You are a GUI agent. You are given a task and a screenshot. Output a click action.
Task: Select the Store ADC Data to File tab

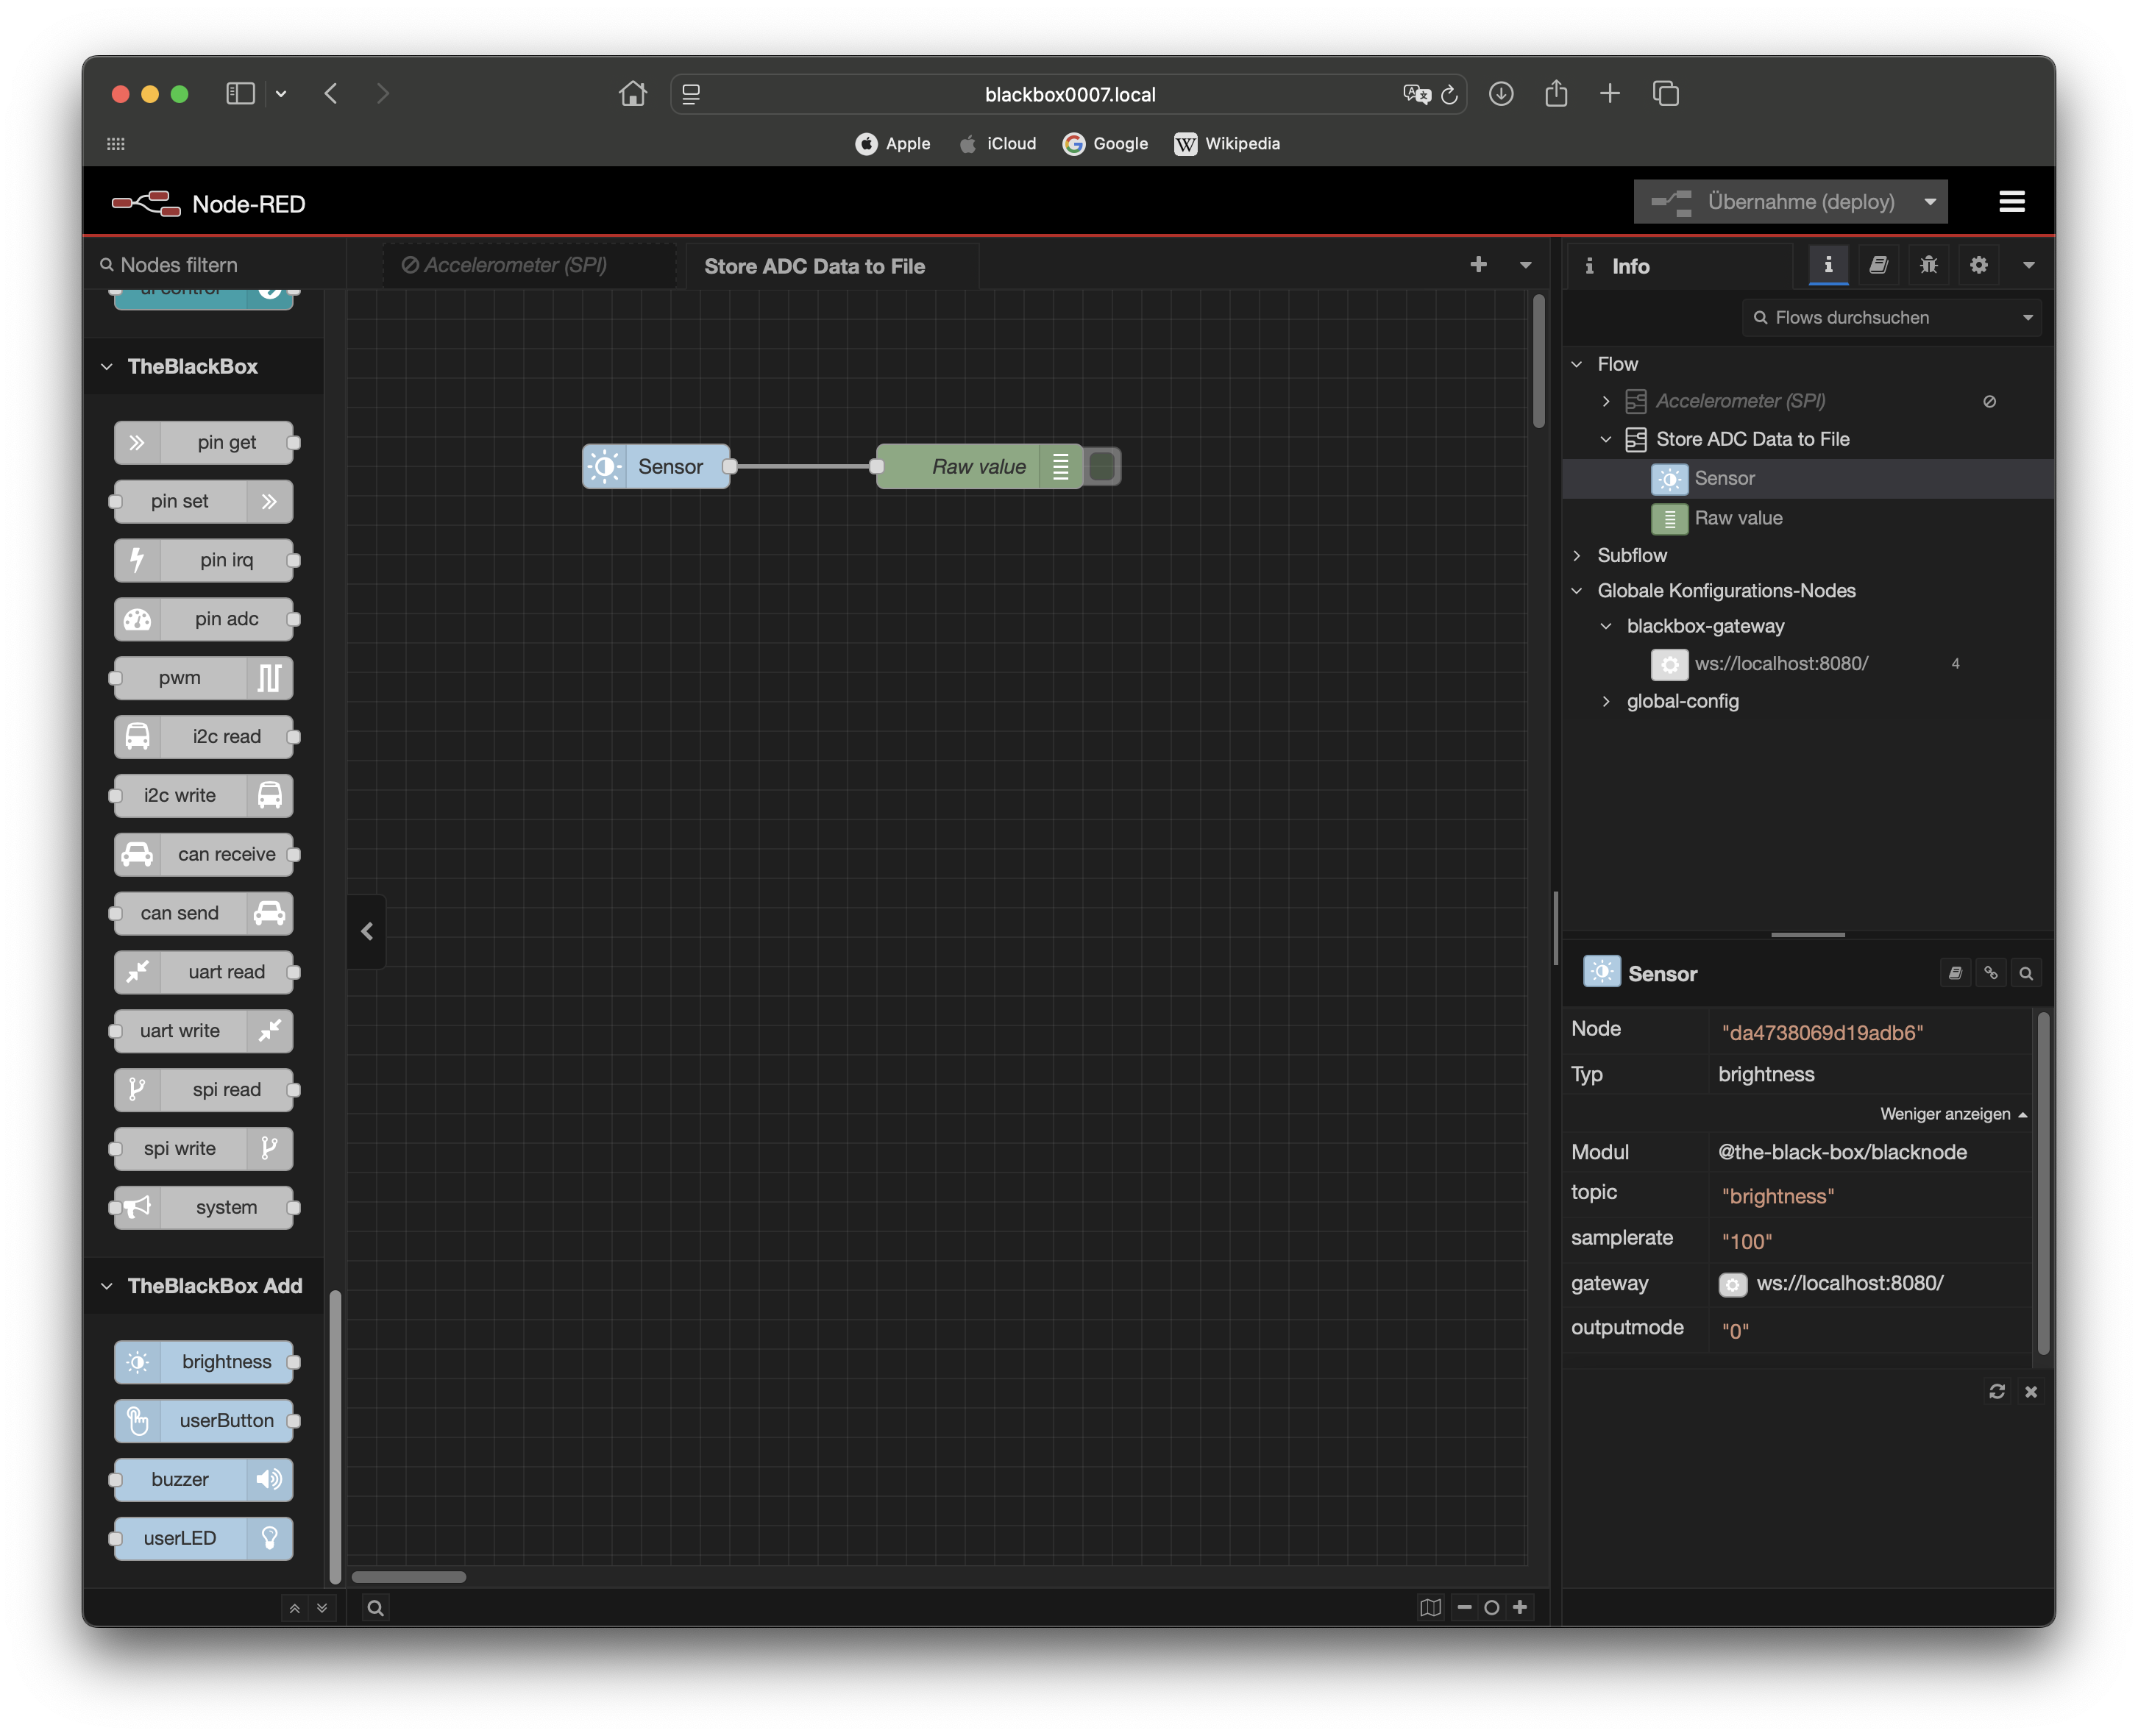tap(814, 266)
